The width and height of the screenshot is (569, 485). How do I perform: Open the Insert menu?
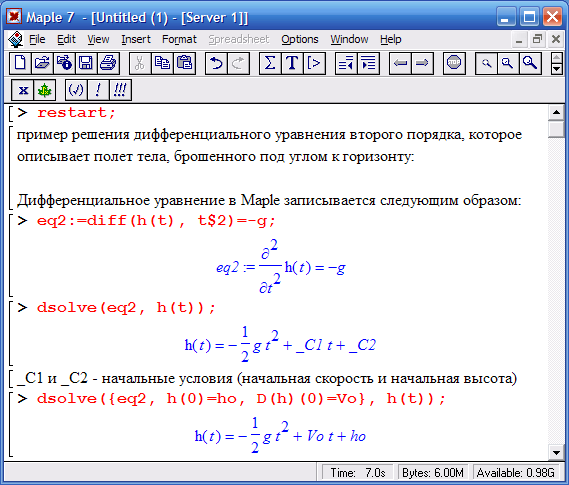pos(136,39)
